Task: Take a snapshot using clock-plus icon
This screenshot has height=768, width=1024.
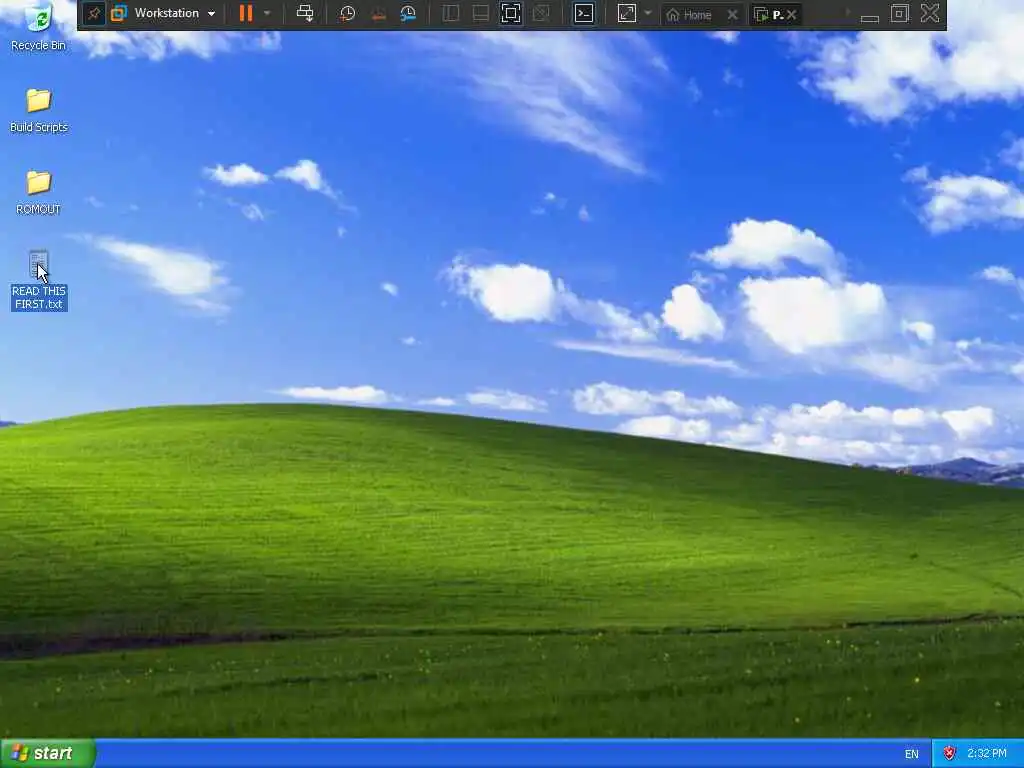Action: 347,14
